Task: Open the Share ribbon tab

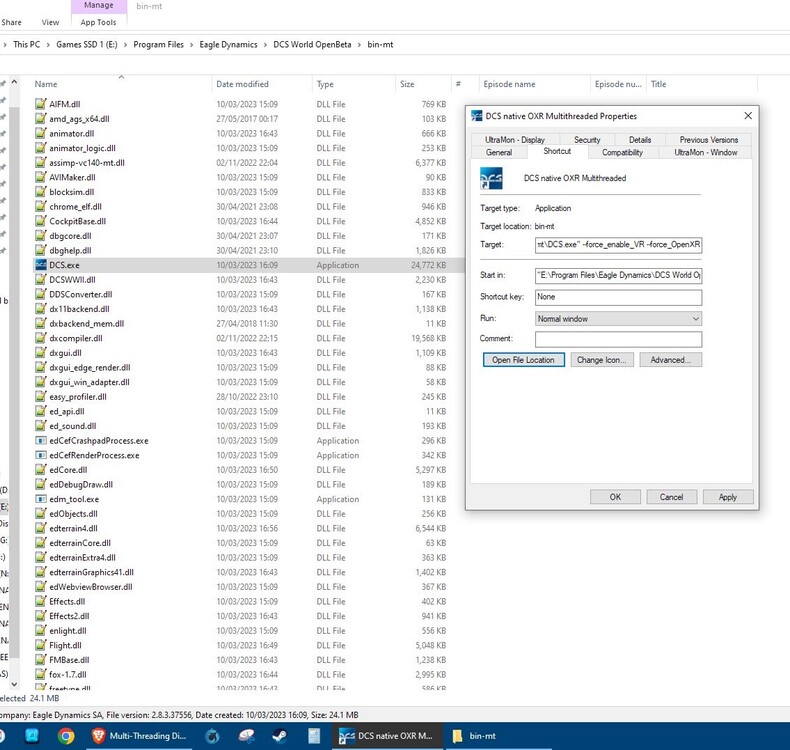Action: click(12, 23)
